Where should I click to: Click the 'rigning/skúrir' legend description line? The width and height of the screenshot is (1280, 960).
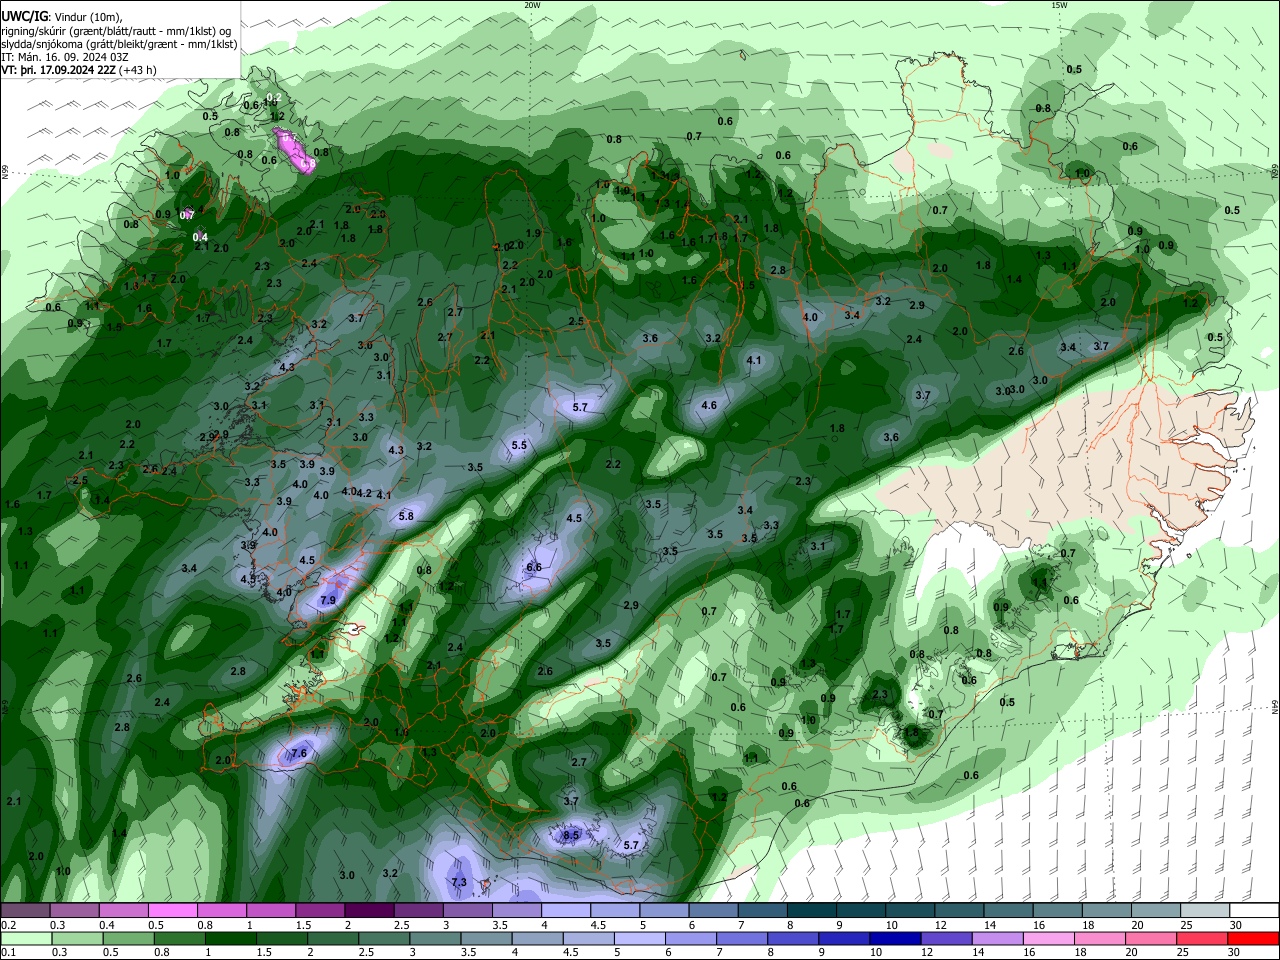coord(116,31)
